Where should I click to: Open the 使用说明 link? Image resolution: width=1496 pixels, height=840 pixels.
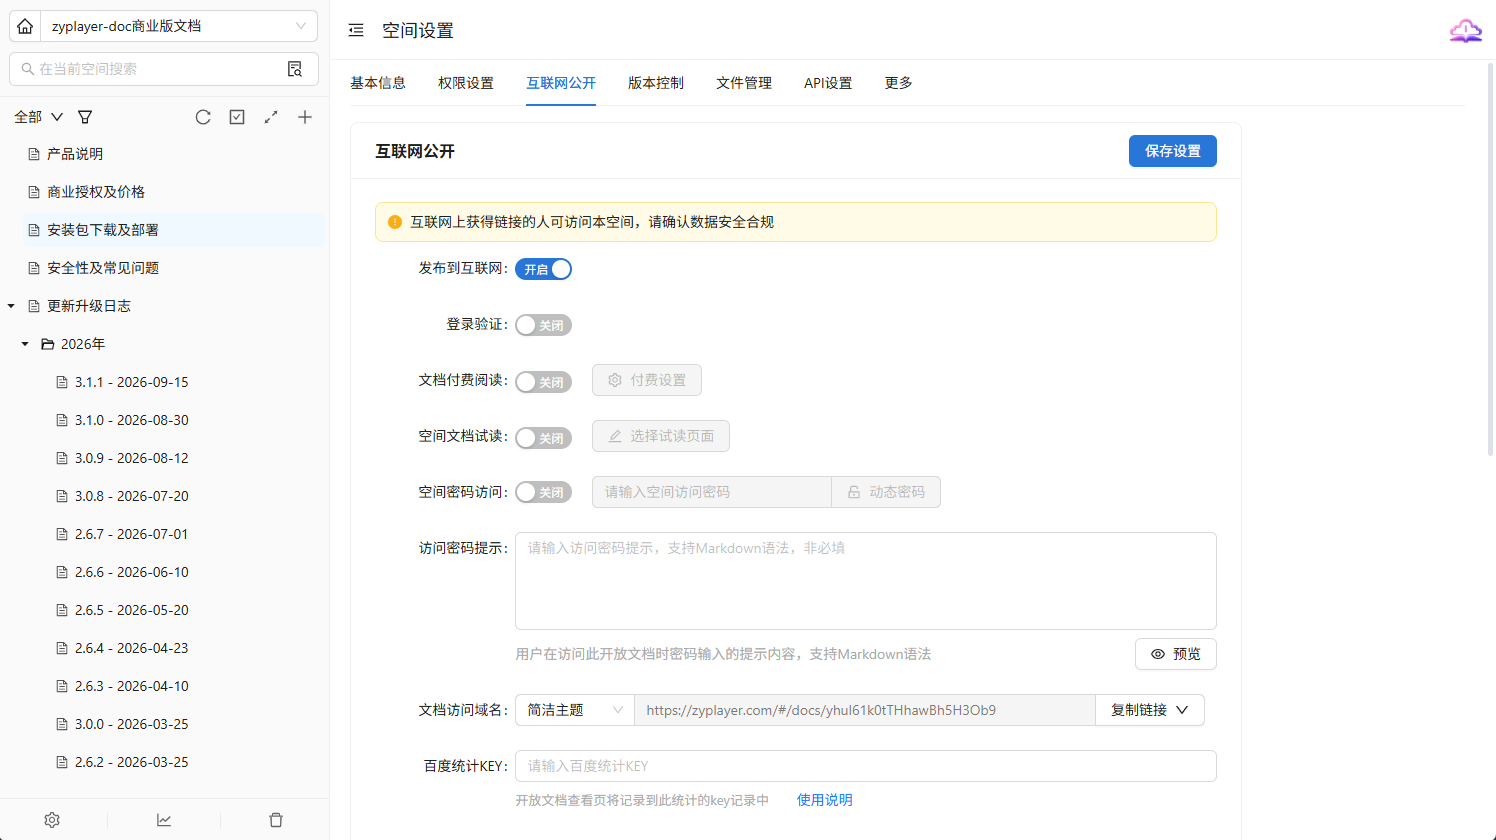825,800
